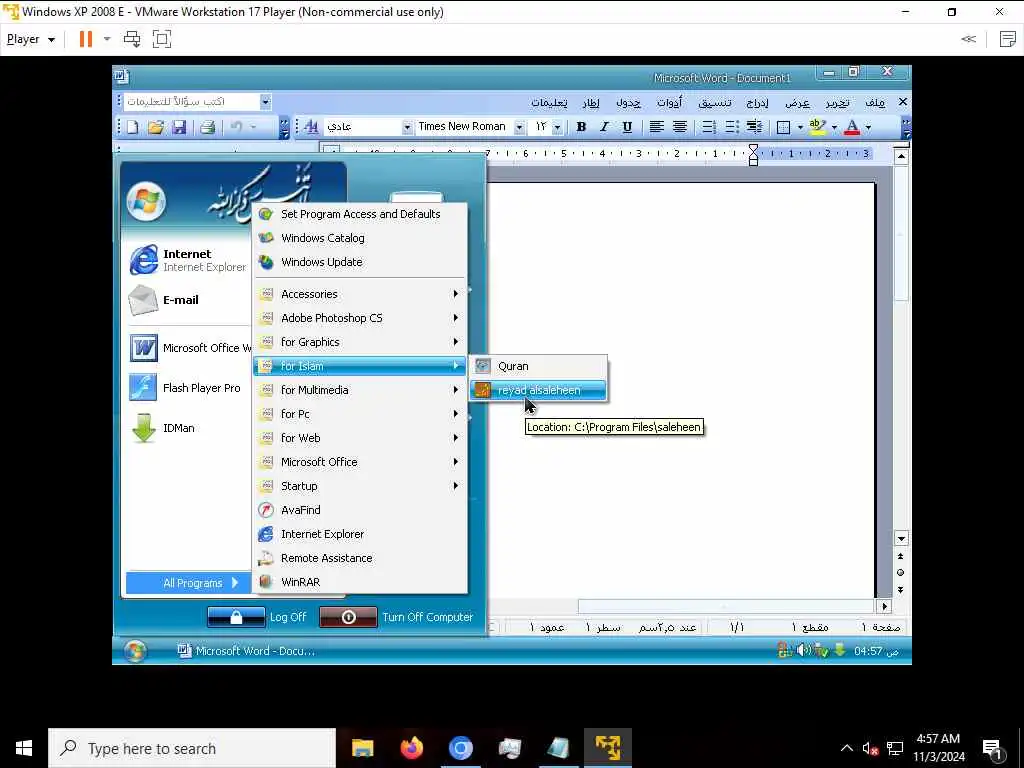Open the Times New Roman font dropdown

pos(519,127)
